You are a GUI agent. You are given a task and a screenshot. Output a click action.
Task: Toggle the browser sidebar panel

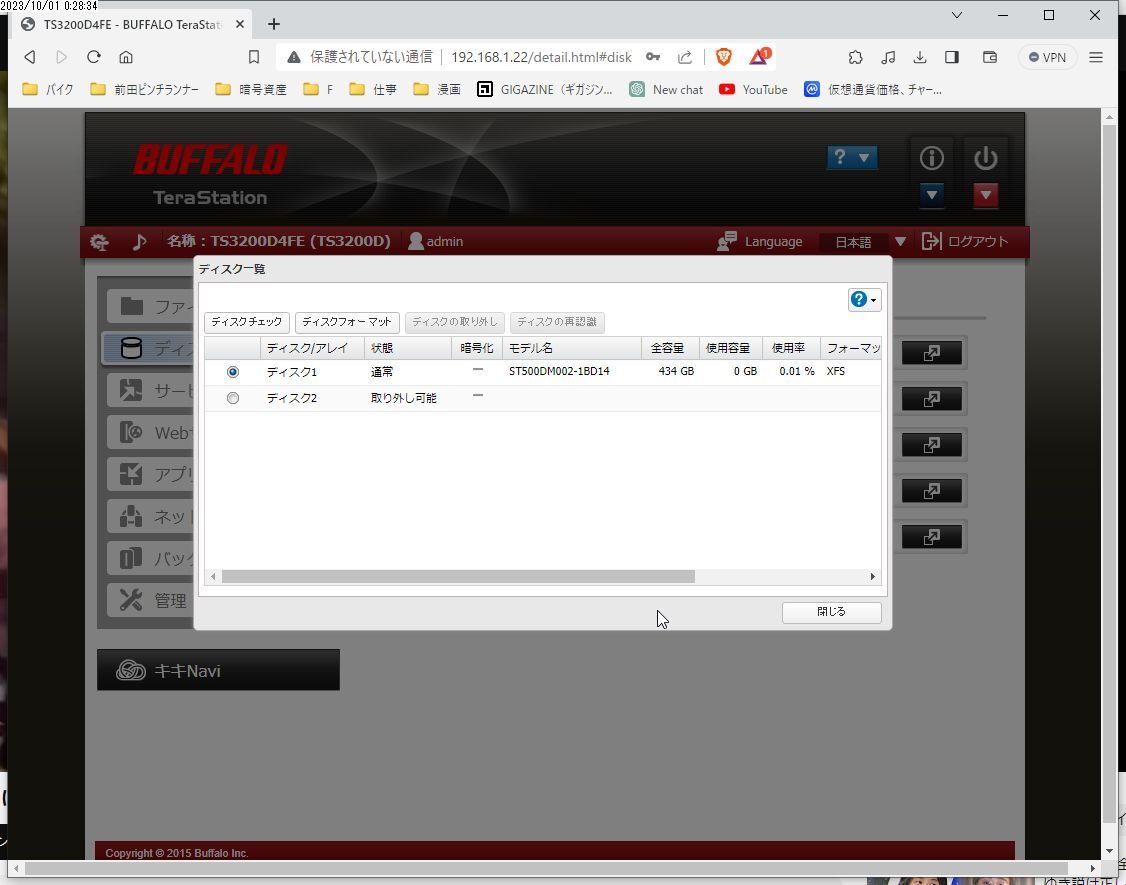click(952, 57)
